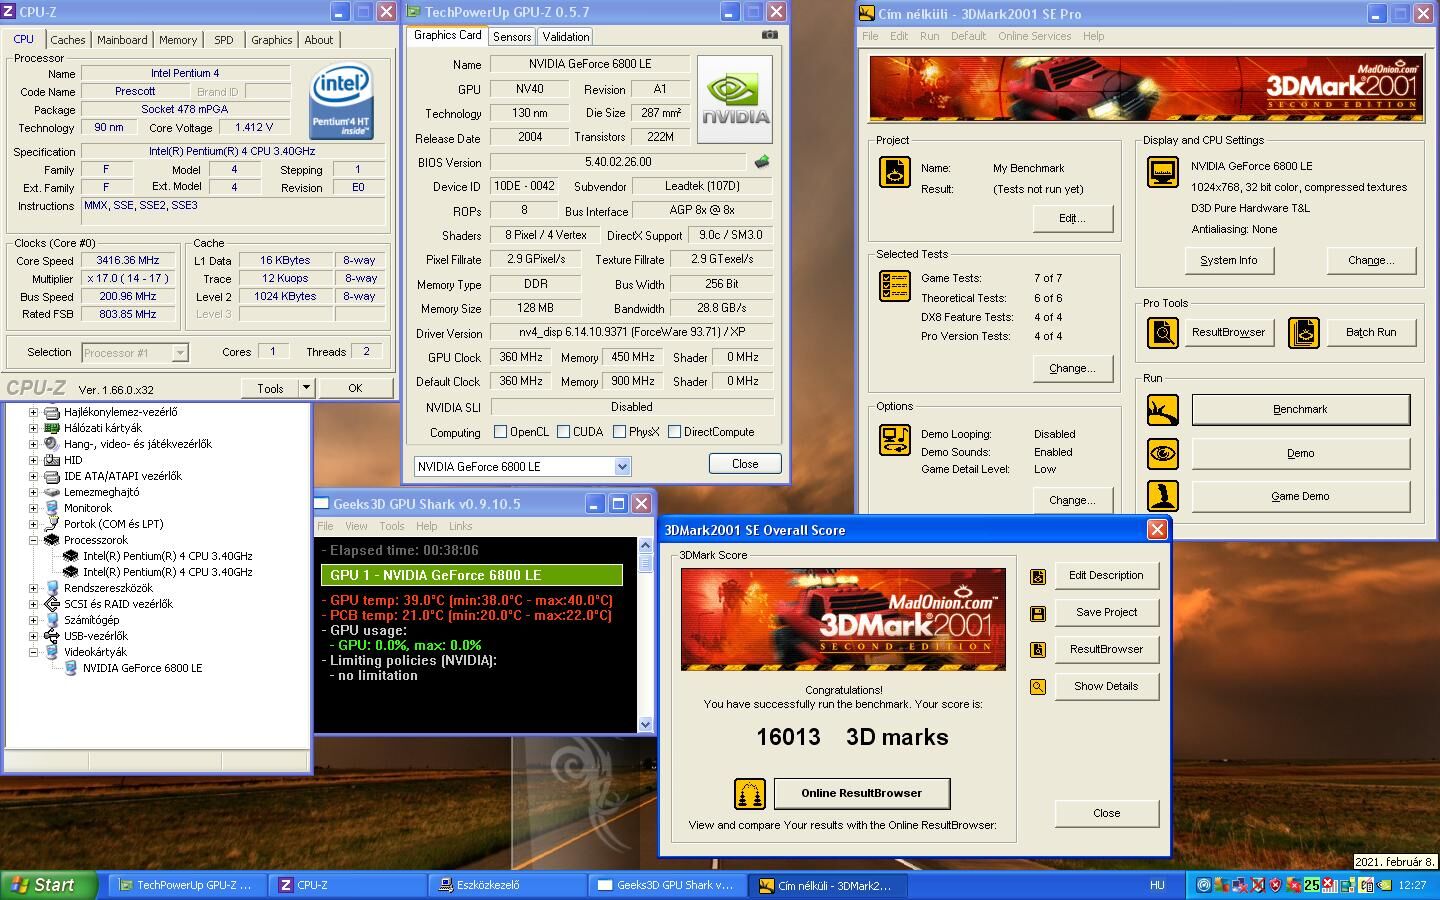
Task: Switch to the Caches tab in CPU-Z
Action: point(68,40)
